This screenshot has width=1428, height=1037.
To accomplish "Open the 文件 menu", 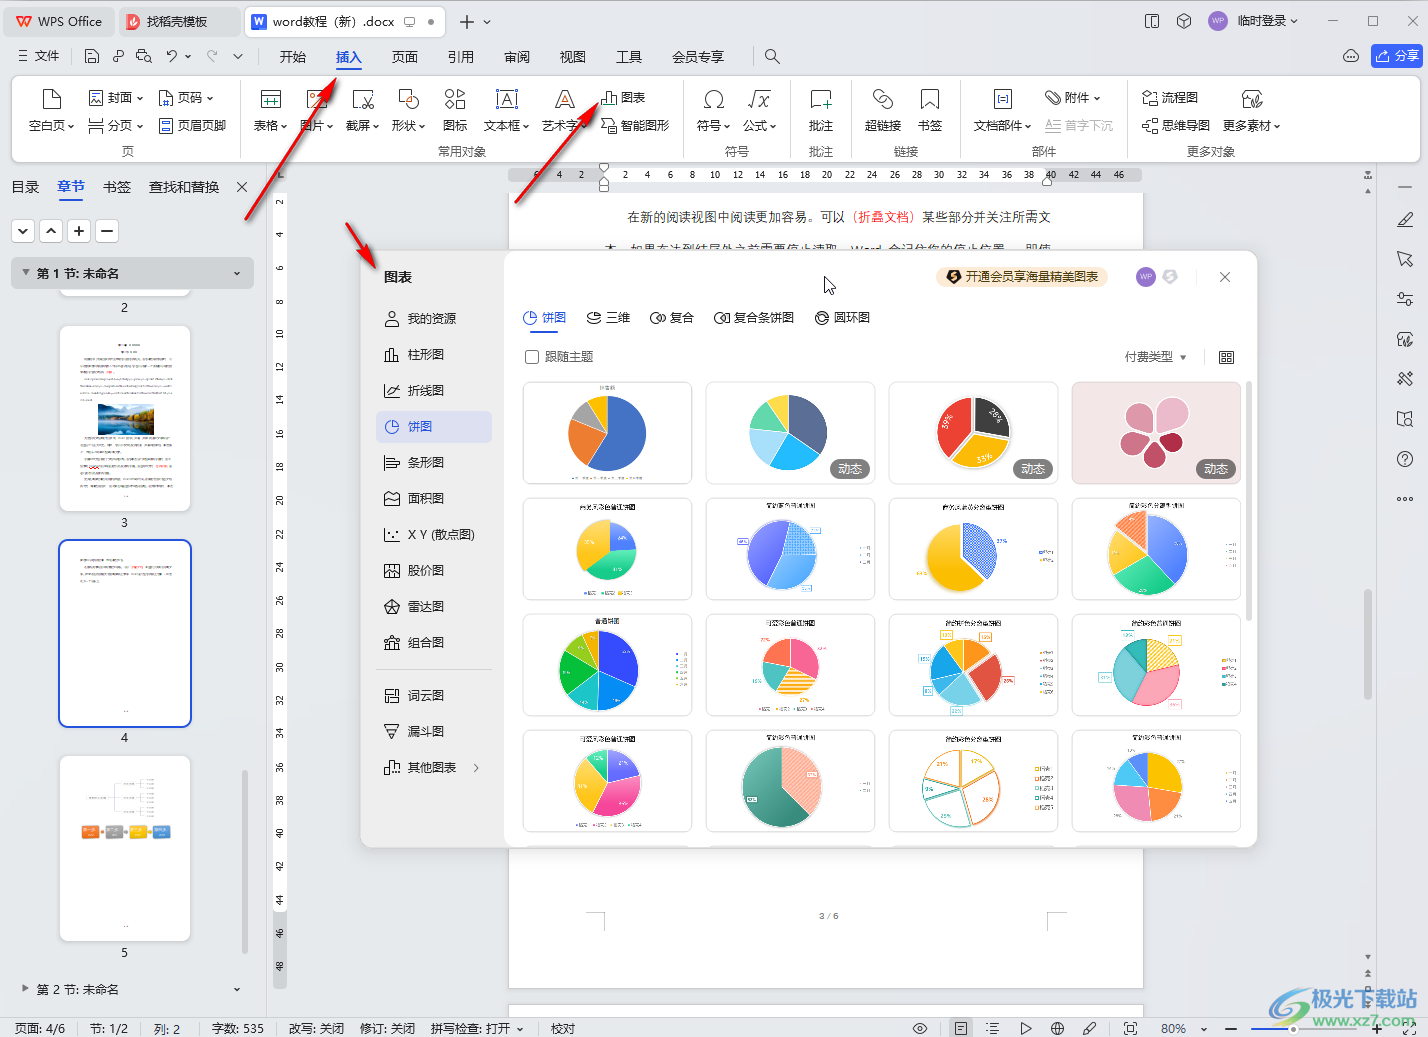I will click(38, 56).
